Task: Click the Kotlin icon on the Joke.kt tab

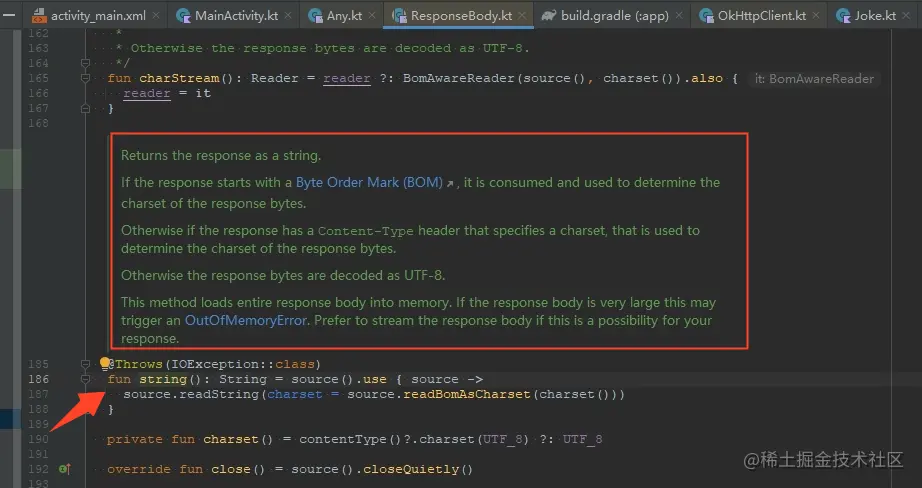Action: [843, 15]
